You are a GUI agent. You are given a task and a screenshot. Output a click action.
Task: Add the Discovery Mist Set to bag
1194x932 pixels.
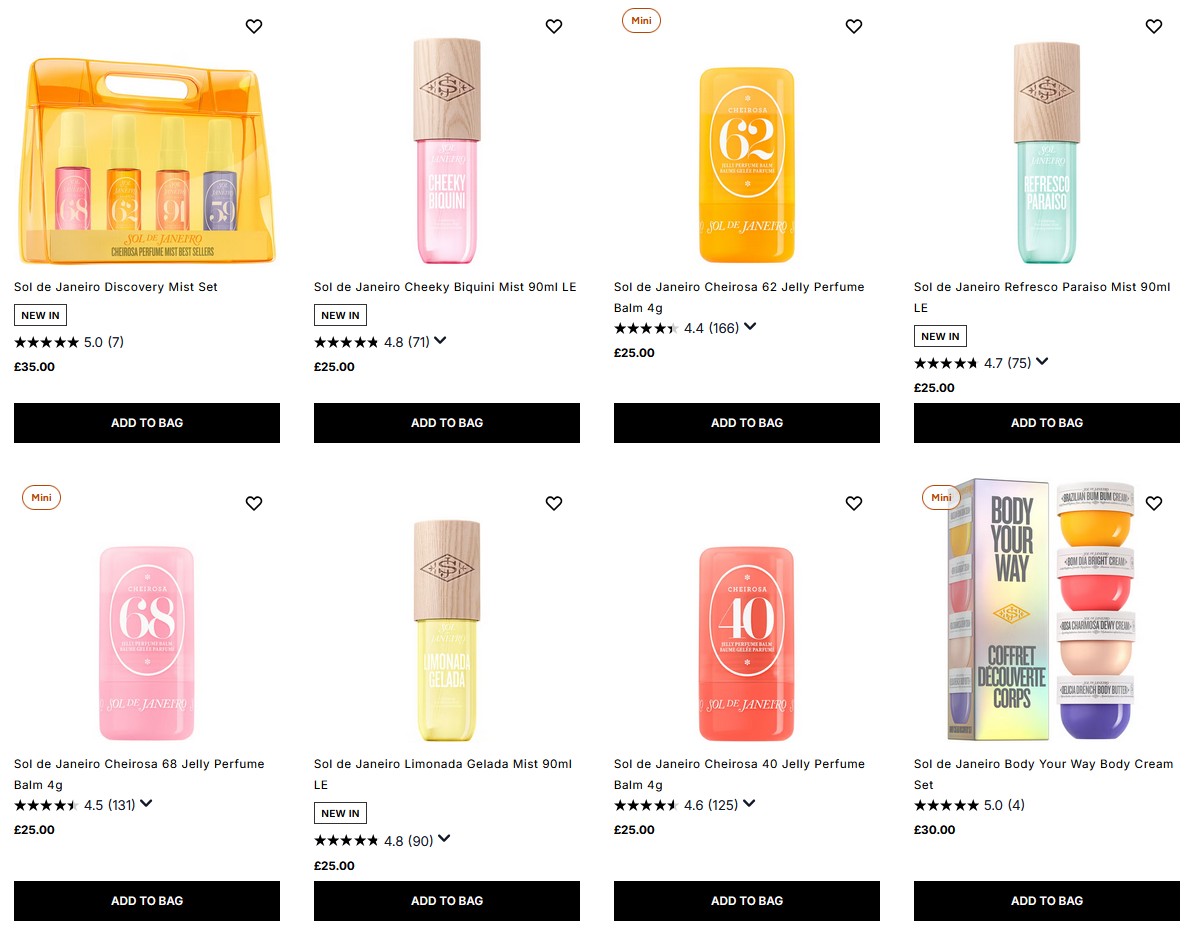147,423
